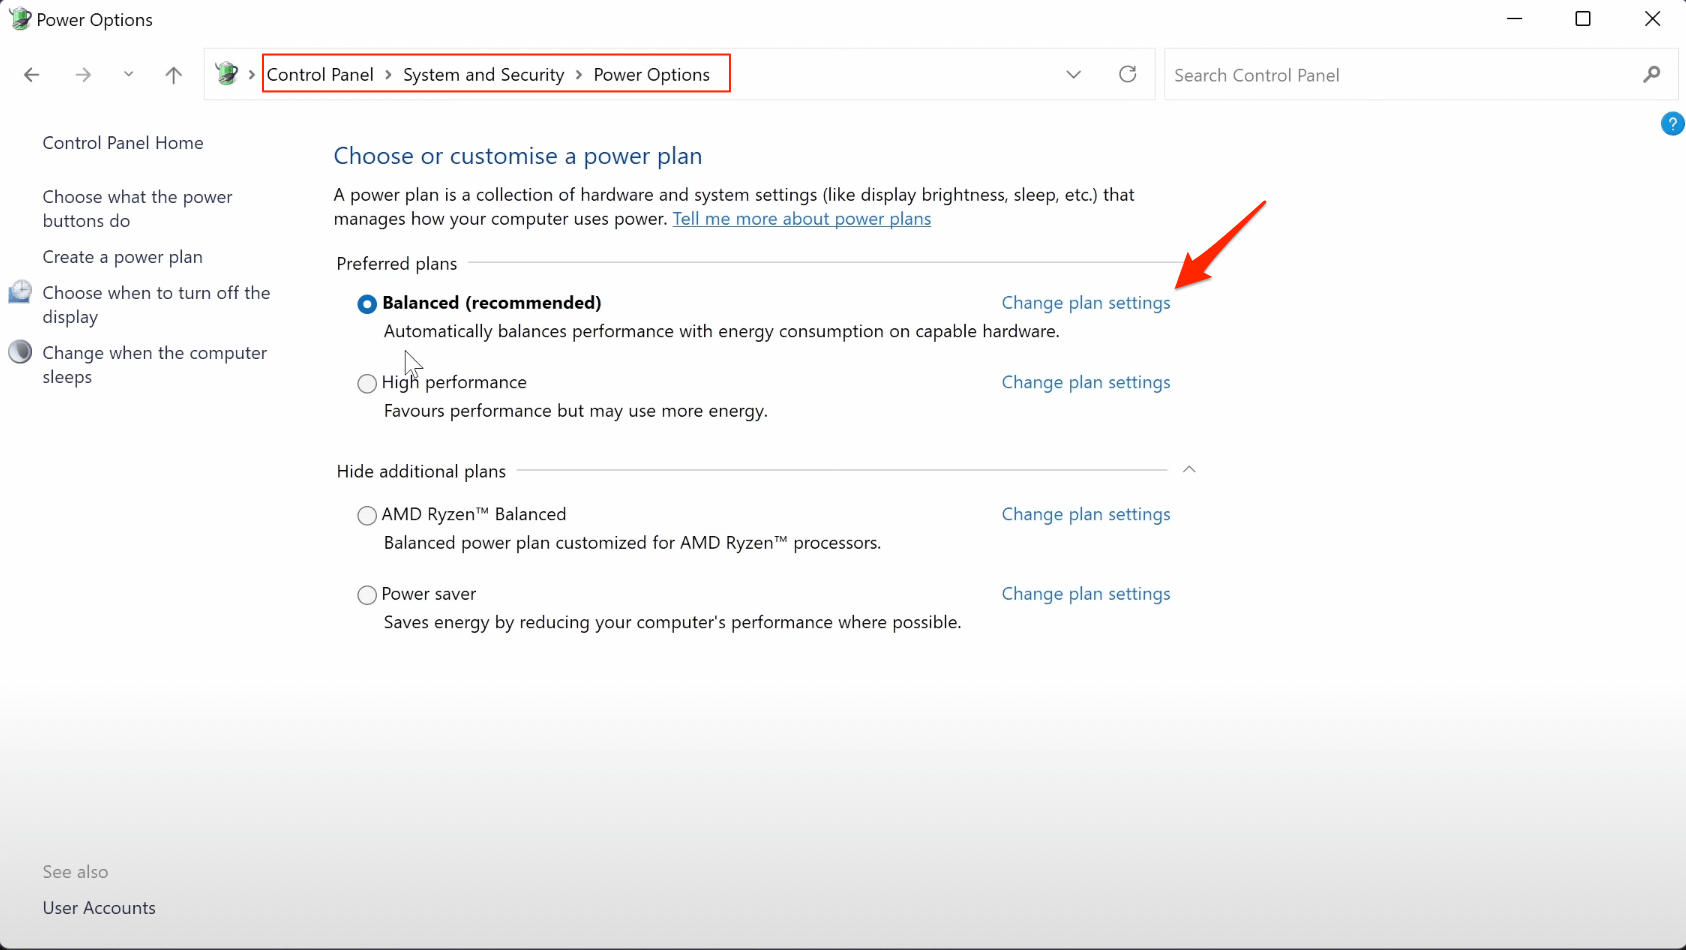Go to System and Security breadcrumb
Image resolution: width=1686 pixels, height=950 pixels.
(483, 75)
